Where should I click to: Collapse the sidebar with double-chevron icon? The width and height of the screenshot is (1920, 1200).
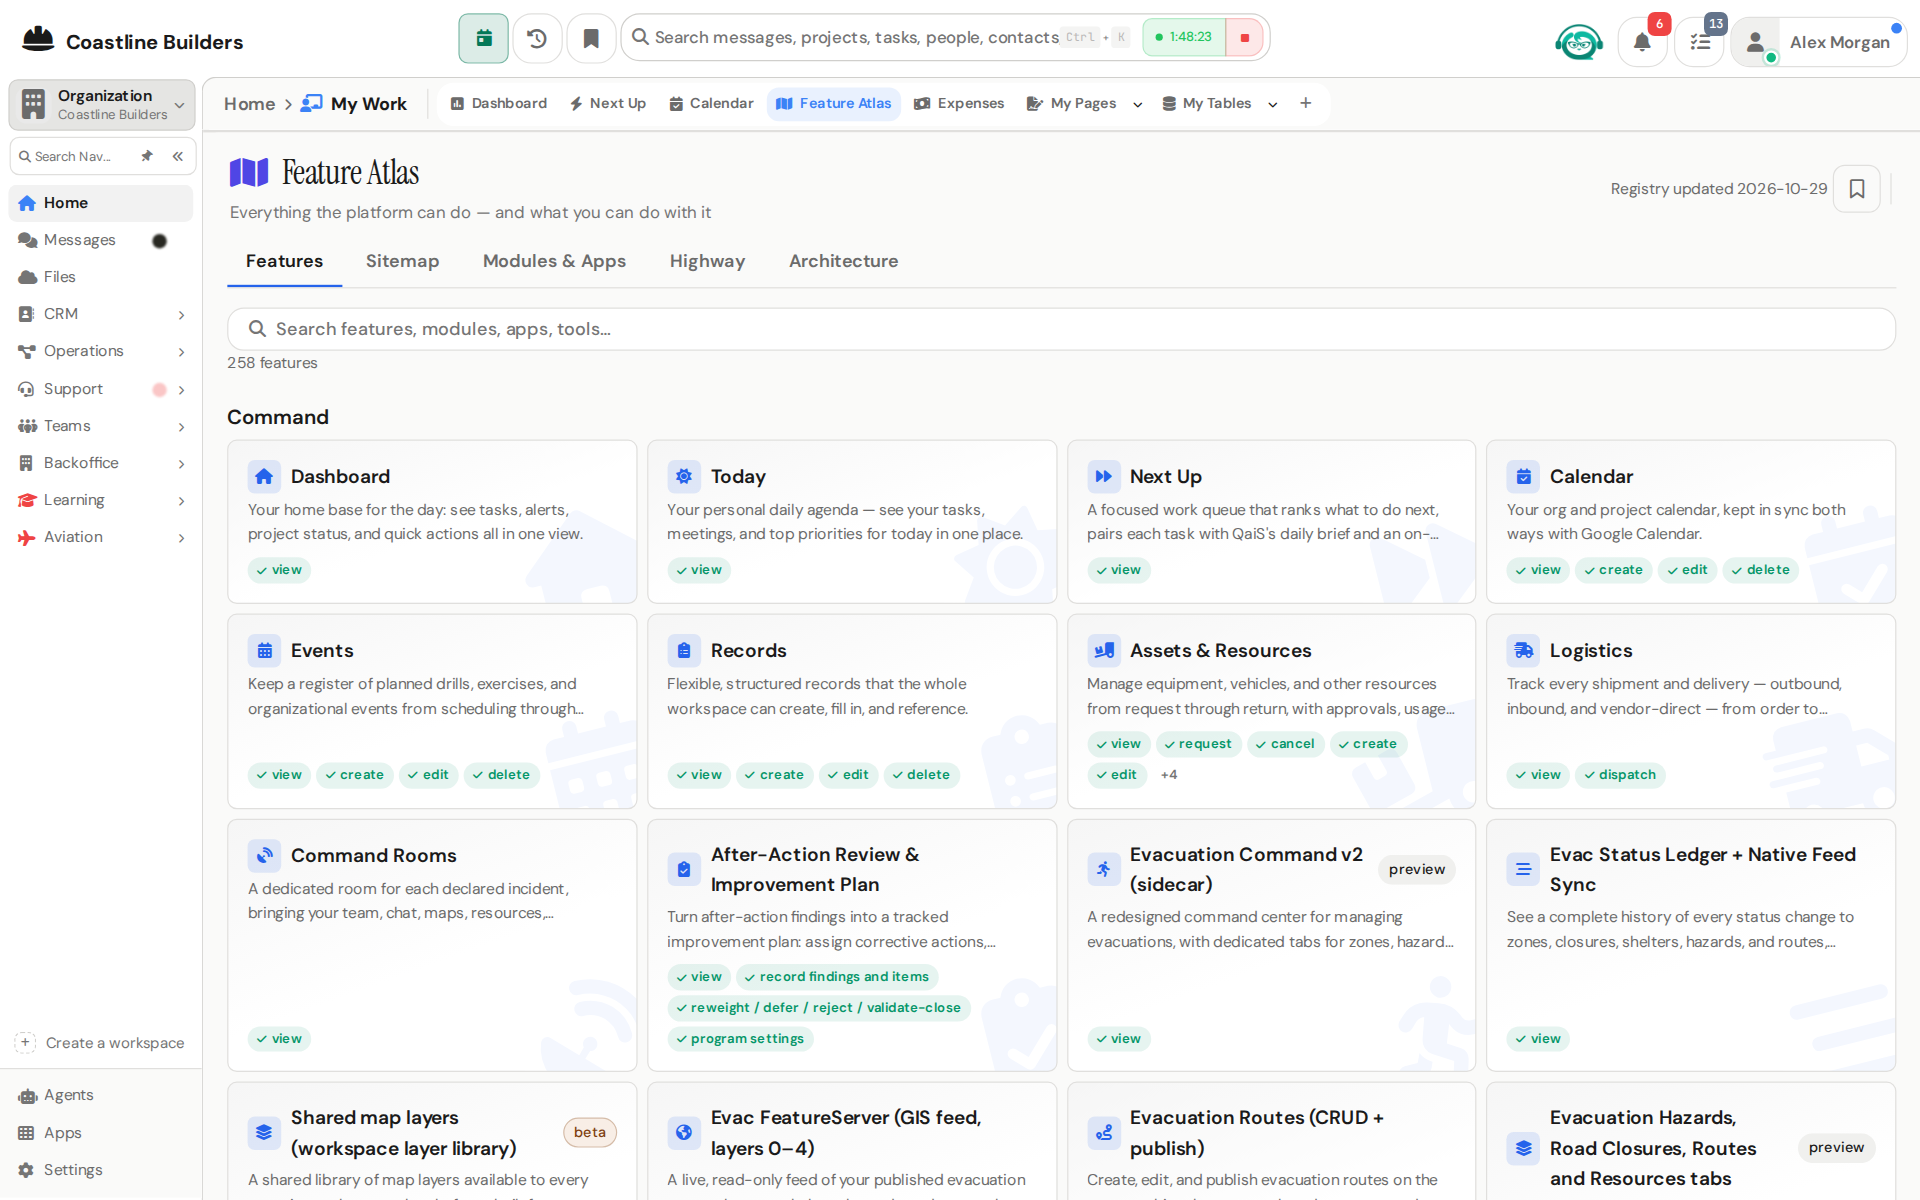click(x=178, y=156)
